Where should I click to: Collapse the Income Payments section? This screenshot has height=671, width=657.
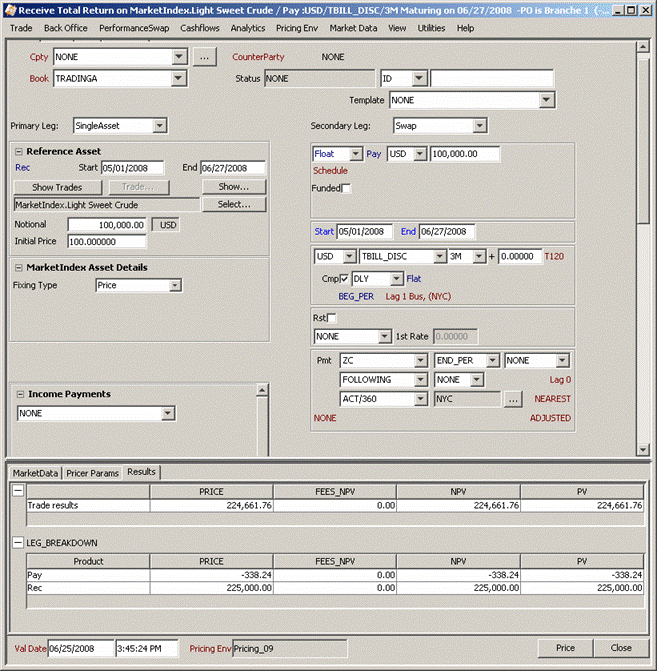coord(20,394)
